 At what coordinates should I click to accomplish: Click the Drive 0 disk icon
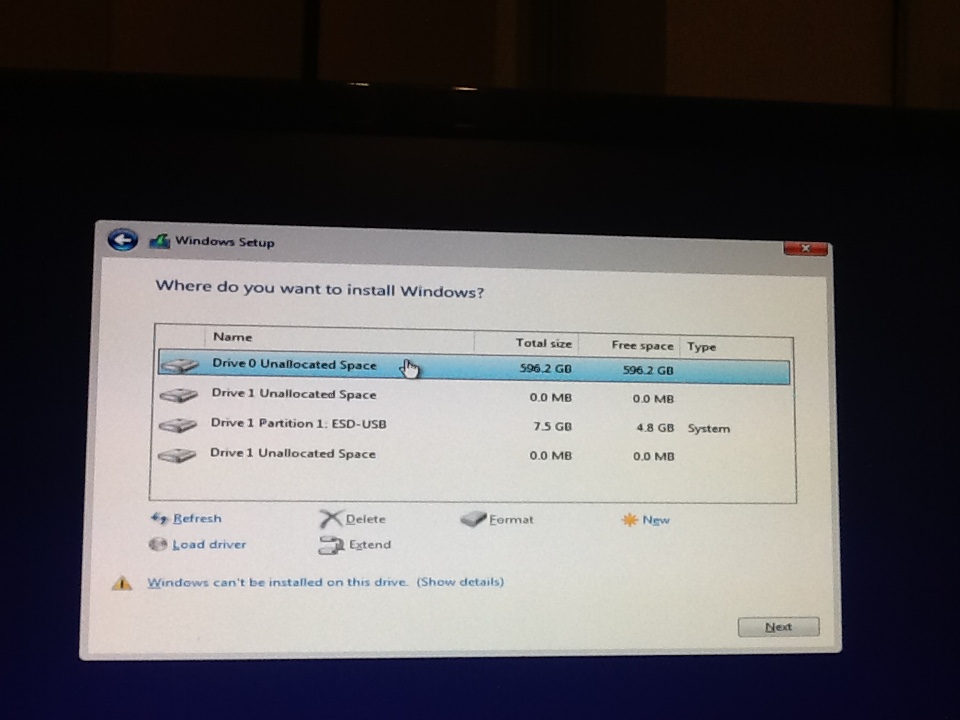[x=179, y=366]
